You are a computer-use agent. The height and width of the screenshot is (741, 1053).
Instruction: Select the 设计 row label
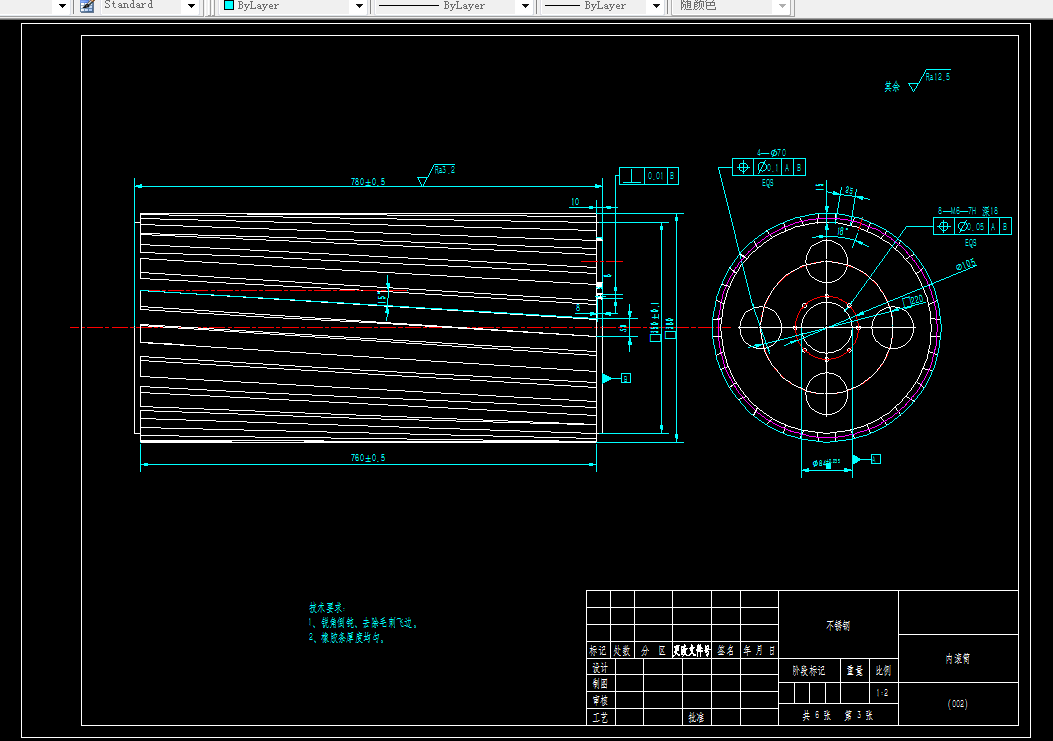point(600,668)
